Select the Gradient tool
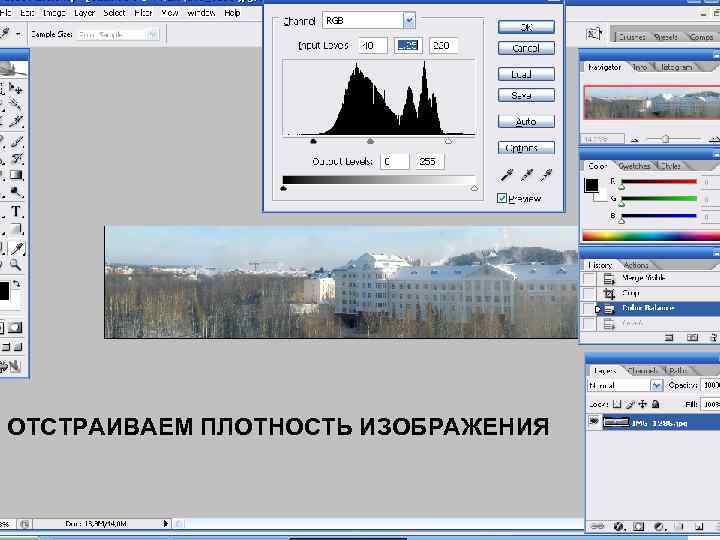Screen dimensions: 720x540 pyautogui.click(x=16, y=175)
